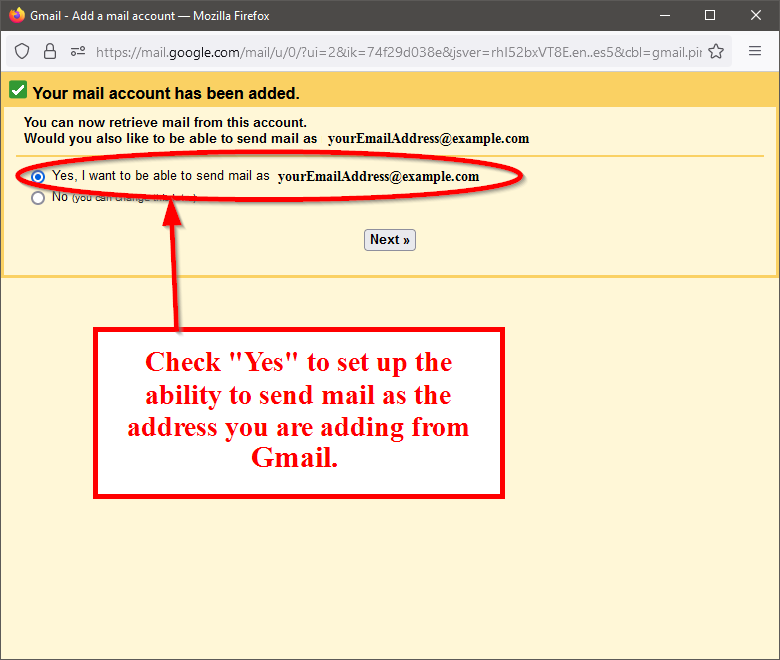
Task: Click the Firefox logo in the title bar
Action: pos(16,15)
